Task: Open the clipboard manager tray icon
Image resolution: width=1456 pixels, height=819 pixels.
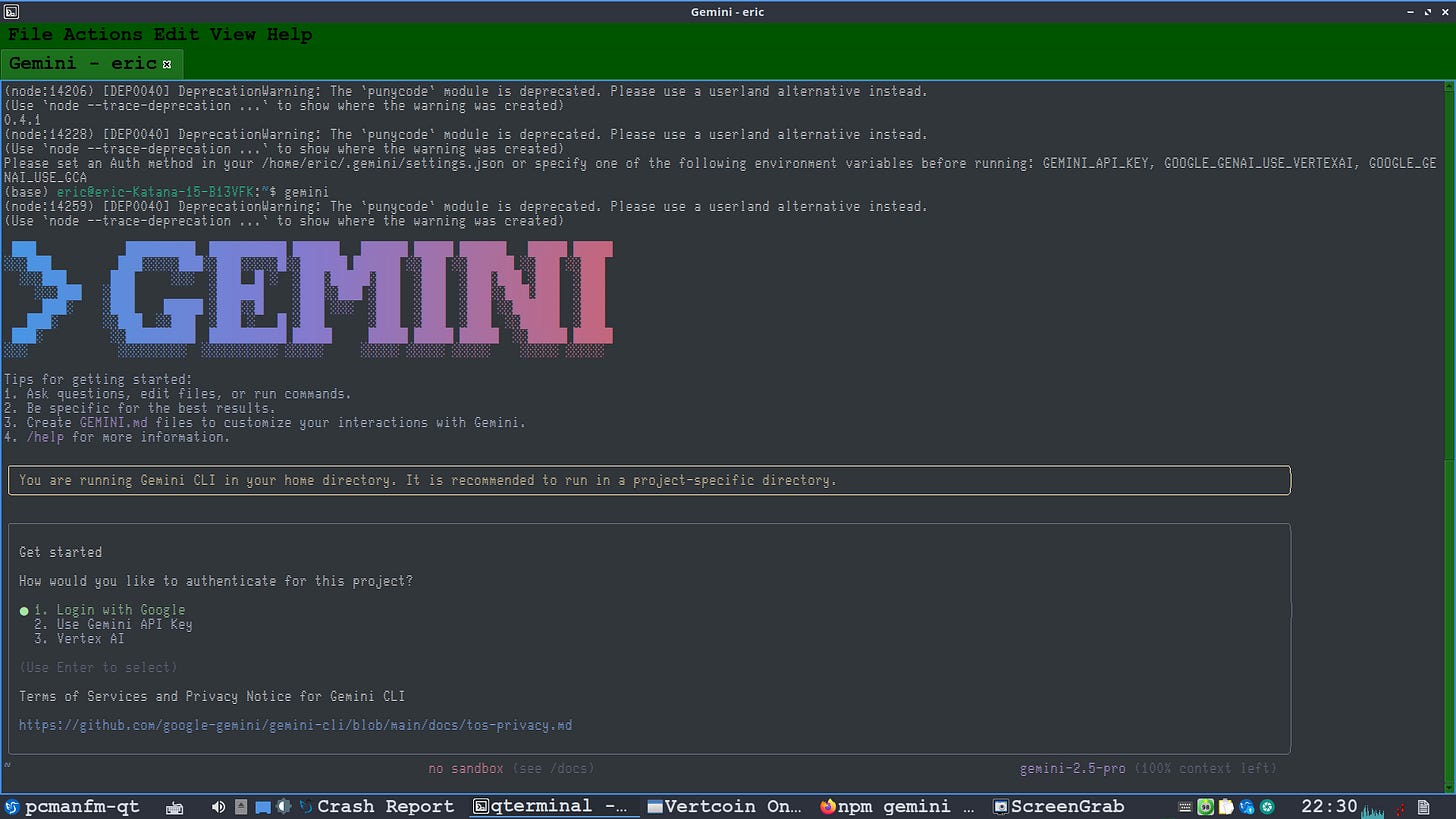Action: click(x=1226, y=806)
